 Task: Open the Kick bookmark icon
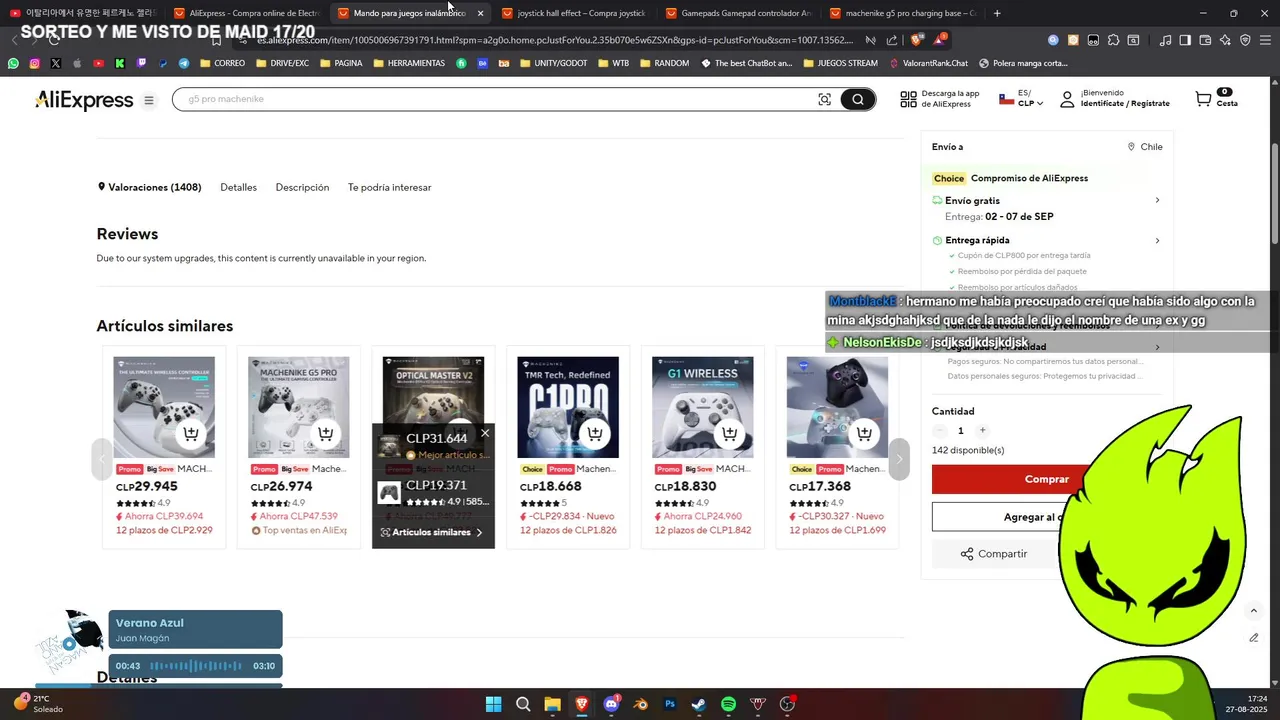point(120,63)
